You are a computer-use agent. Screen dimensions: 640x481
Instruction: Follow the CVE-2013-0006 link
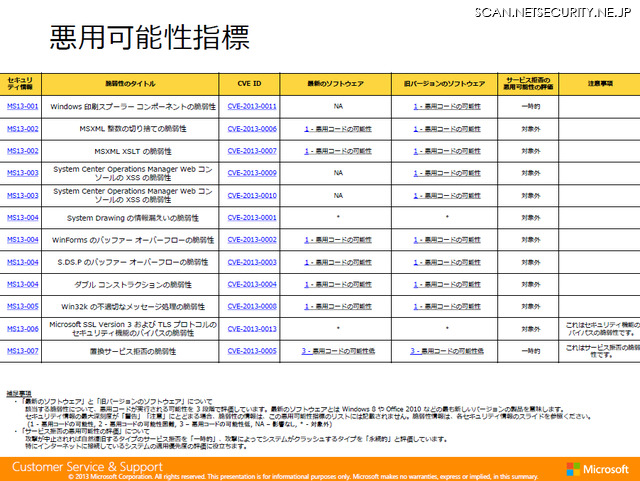click(252, 129)
